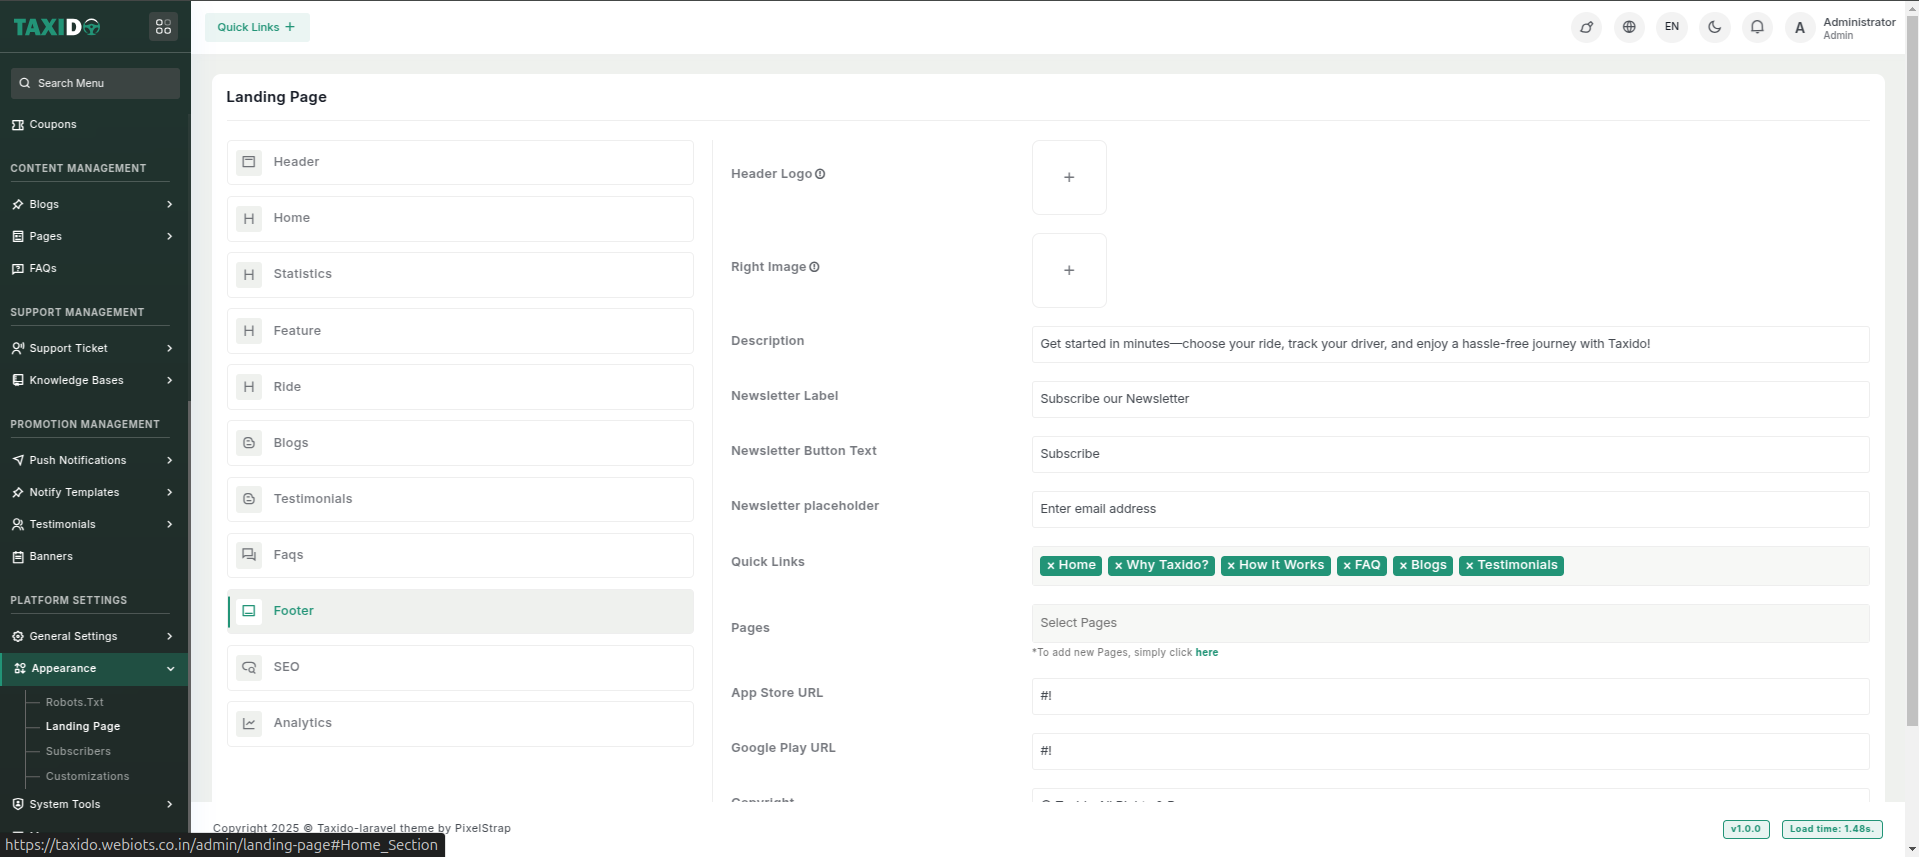Remove the Home quick link tag
The height and width of the screenshot is (857, 1919).
pyautogui.click(x=1050, y=566)
